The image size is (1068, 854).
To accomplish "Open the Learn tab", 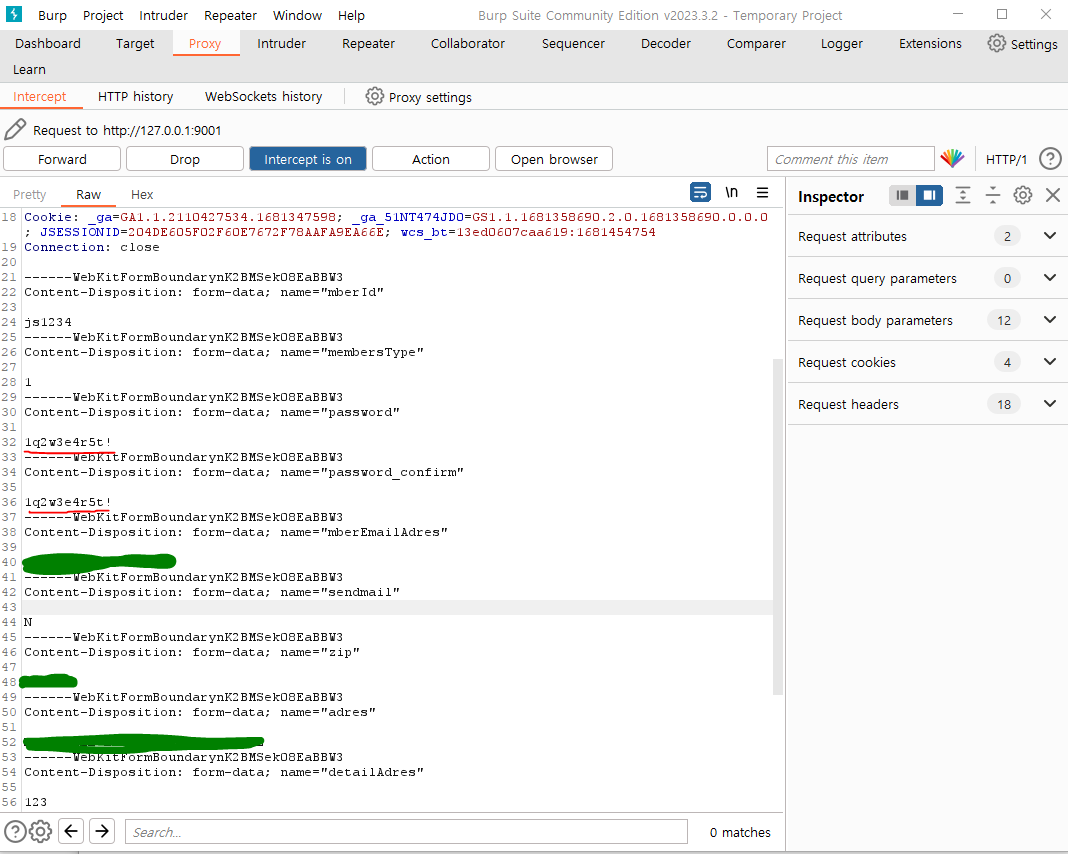I will pos(29,69).
